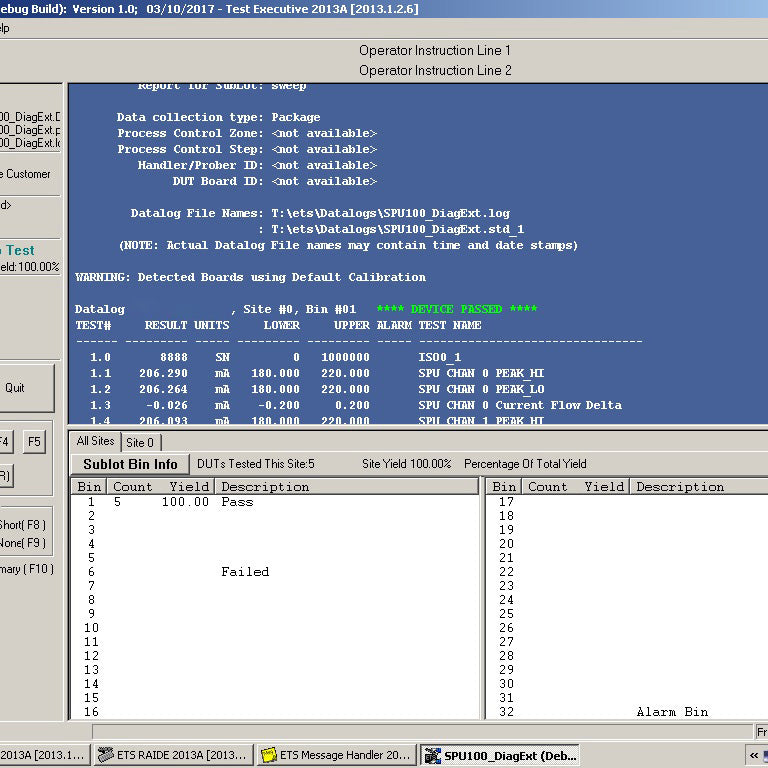Click the F5 function key button

pyautogui.click(x=34, y=442)
